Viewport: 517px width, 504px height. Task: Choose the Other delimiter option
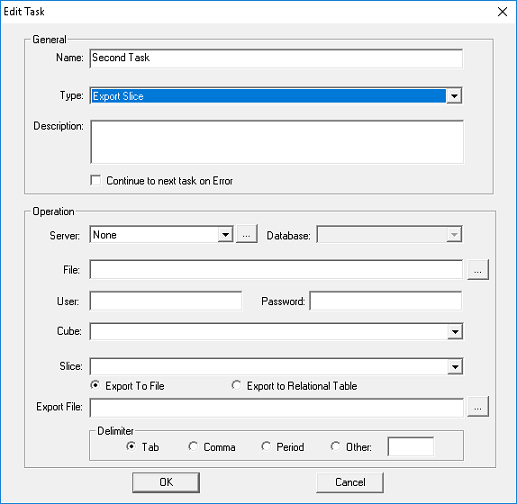(335, 446)
